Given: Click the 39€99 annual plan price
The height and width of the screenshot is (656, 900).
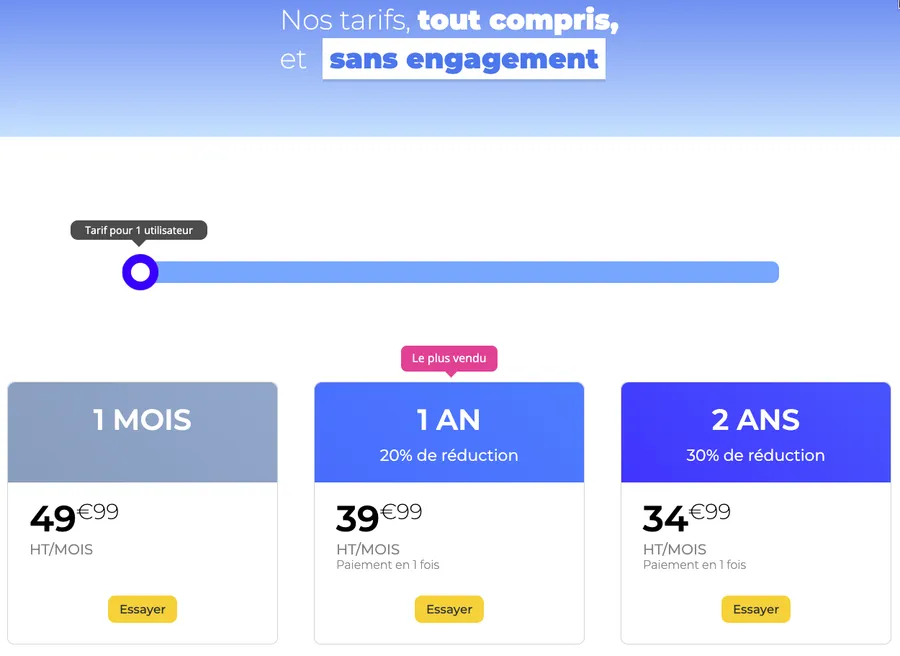Looking at the screenshot, I should (x=379, y=517).
